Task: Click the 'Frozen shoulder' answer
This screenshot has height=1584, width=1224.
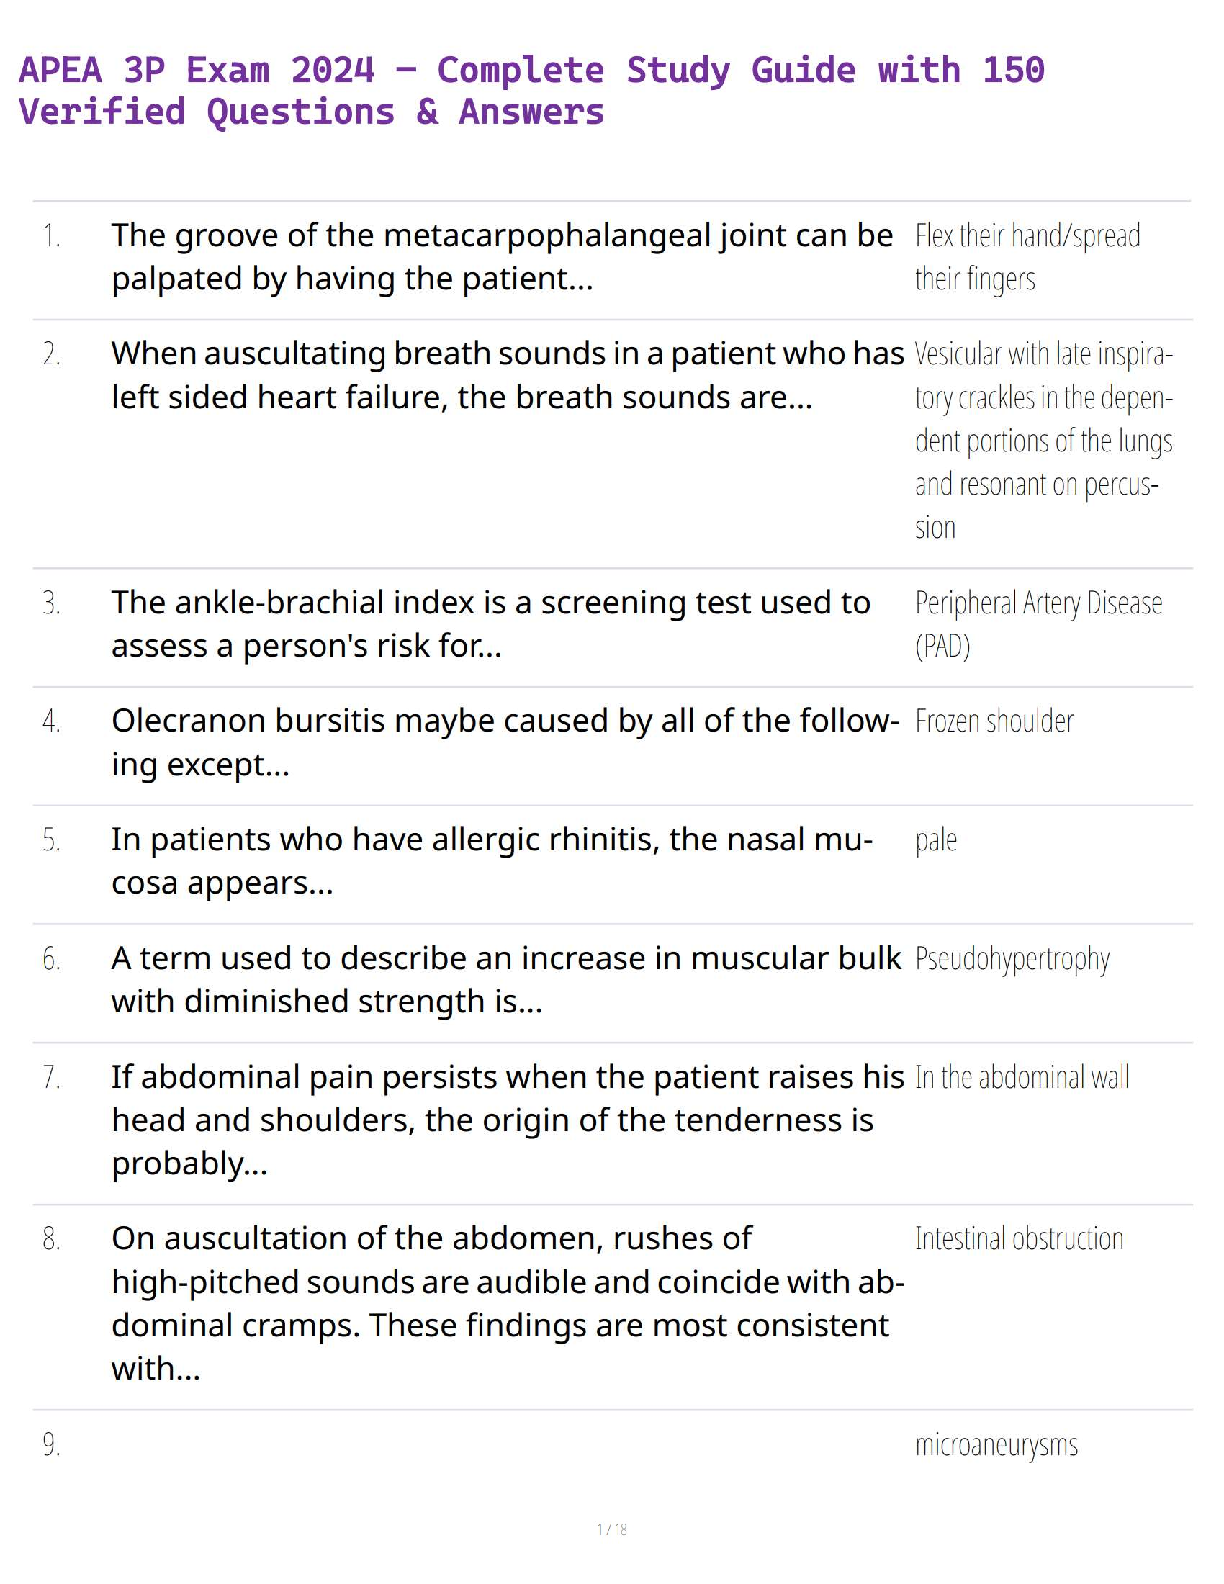Action: coord(994,722)
